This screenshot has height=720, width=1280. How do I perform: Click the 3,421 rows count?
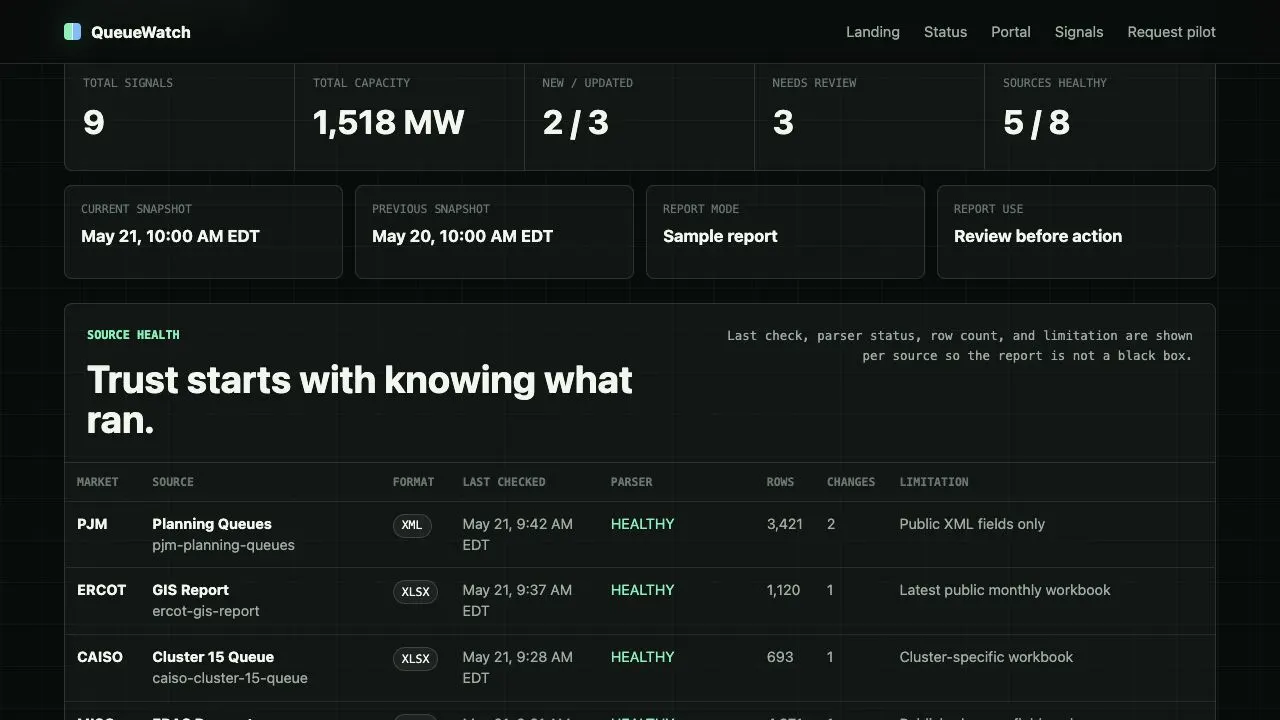coord(785,524)
